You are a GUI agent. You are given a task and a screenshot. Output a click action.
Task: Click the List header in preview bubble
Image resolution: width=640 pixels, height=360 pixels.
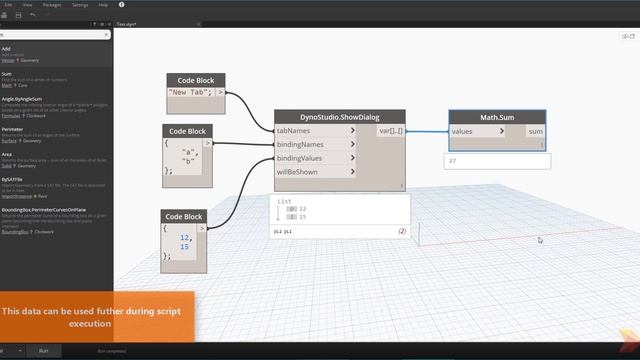(x=284, y=201)
